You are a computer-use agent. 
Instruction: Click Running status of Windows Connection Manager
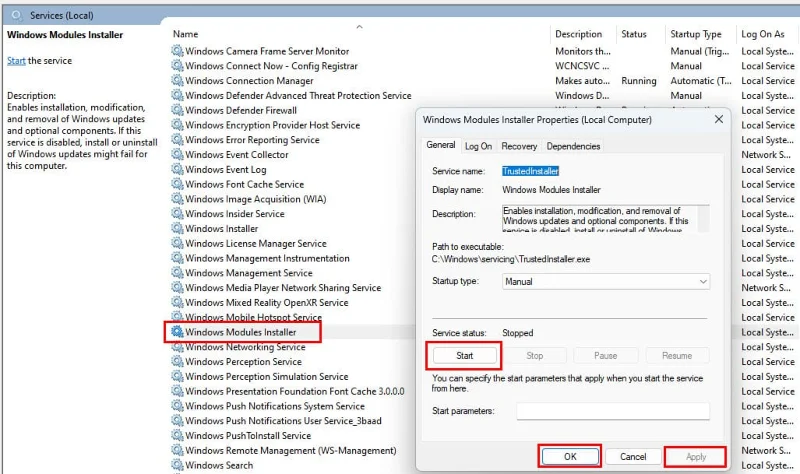(x=638, y=81)
